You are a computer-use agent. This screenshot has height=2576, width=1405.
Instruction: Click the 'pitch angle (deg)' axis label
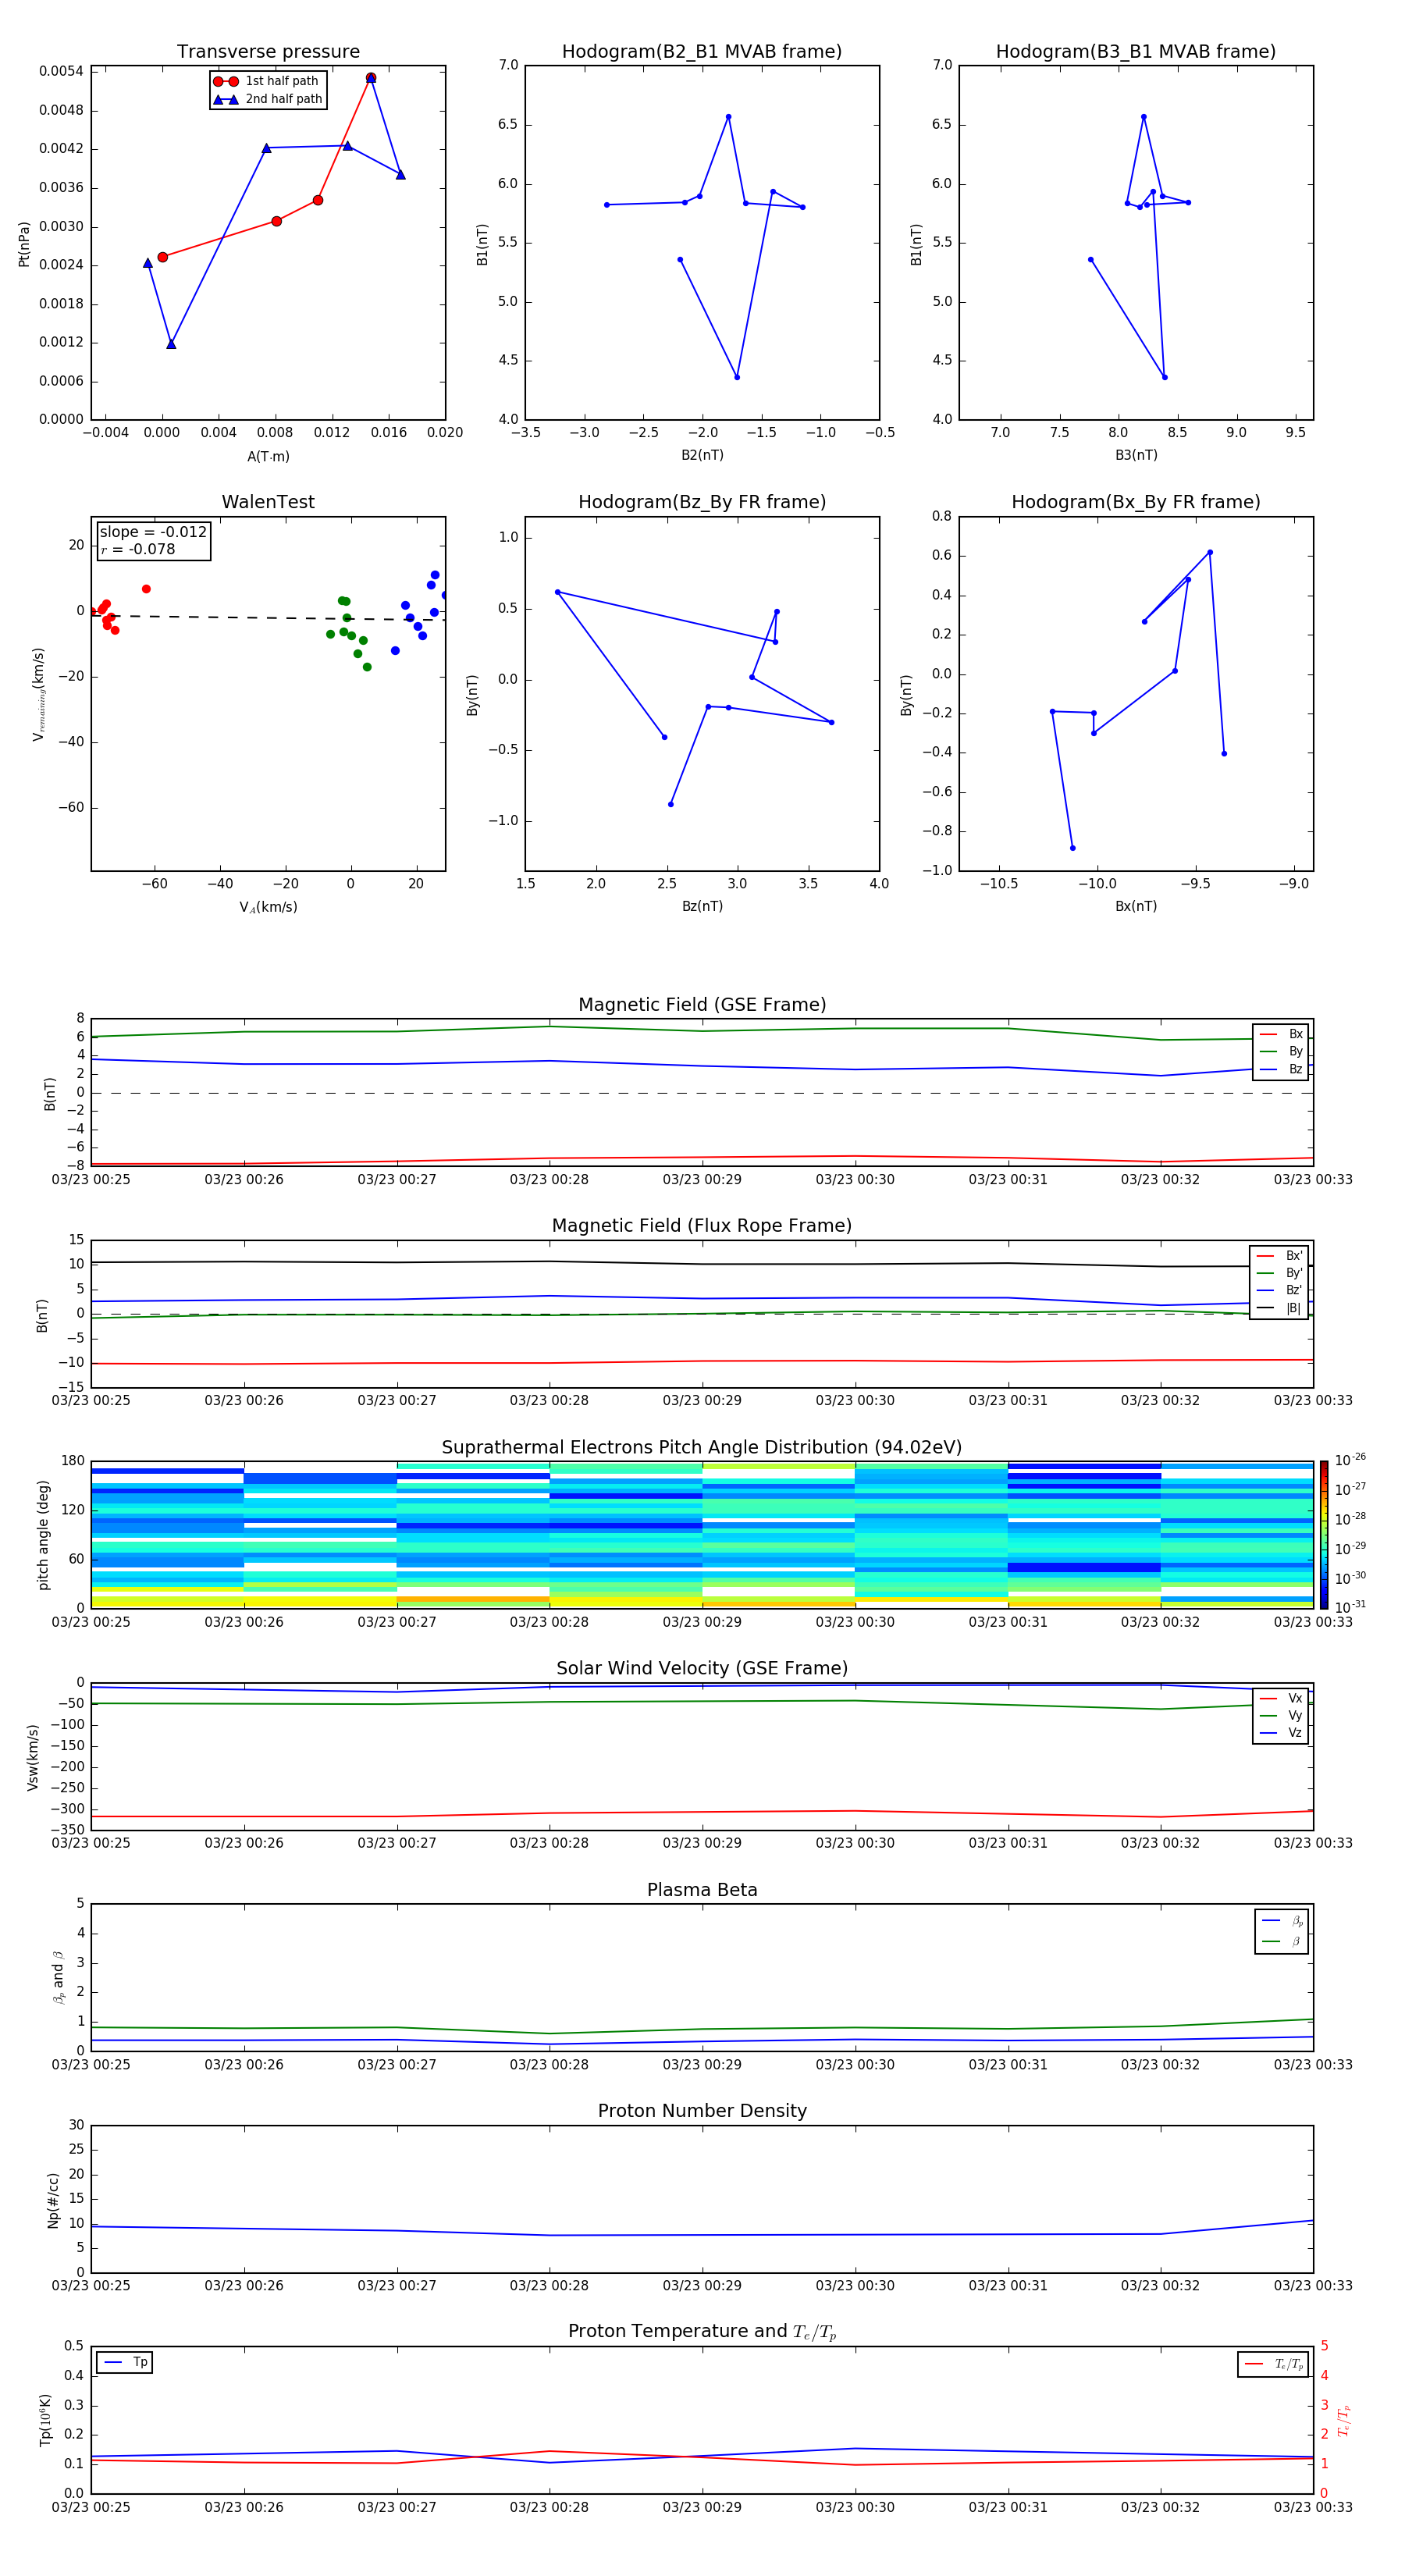pos(43,1535)
